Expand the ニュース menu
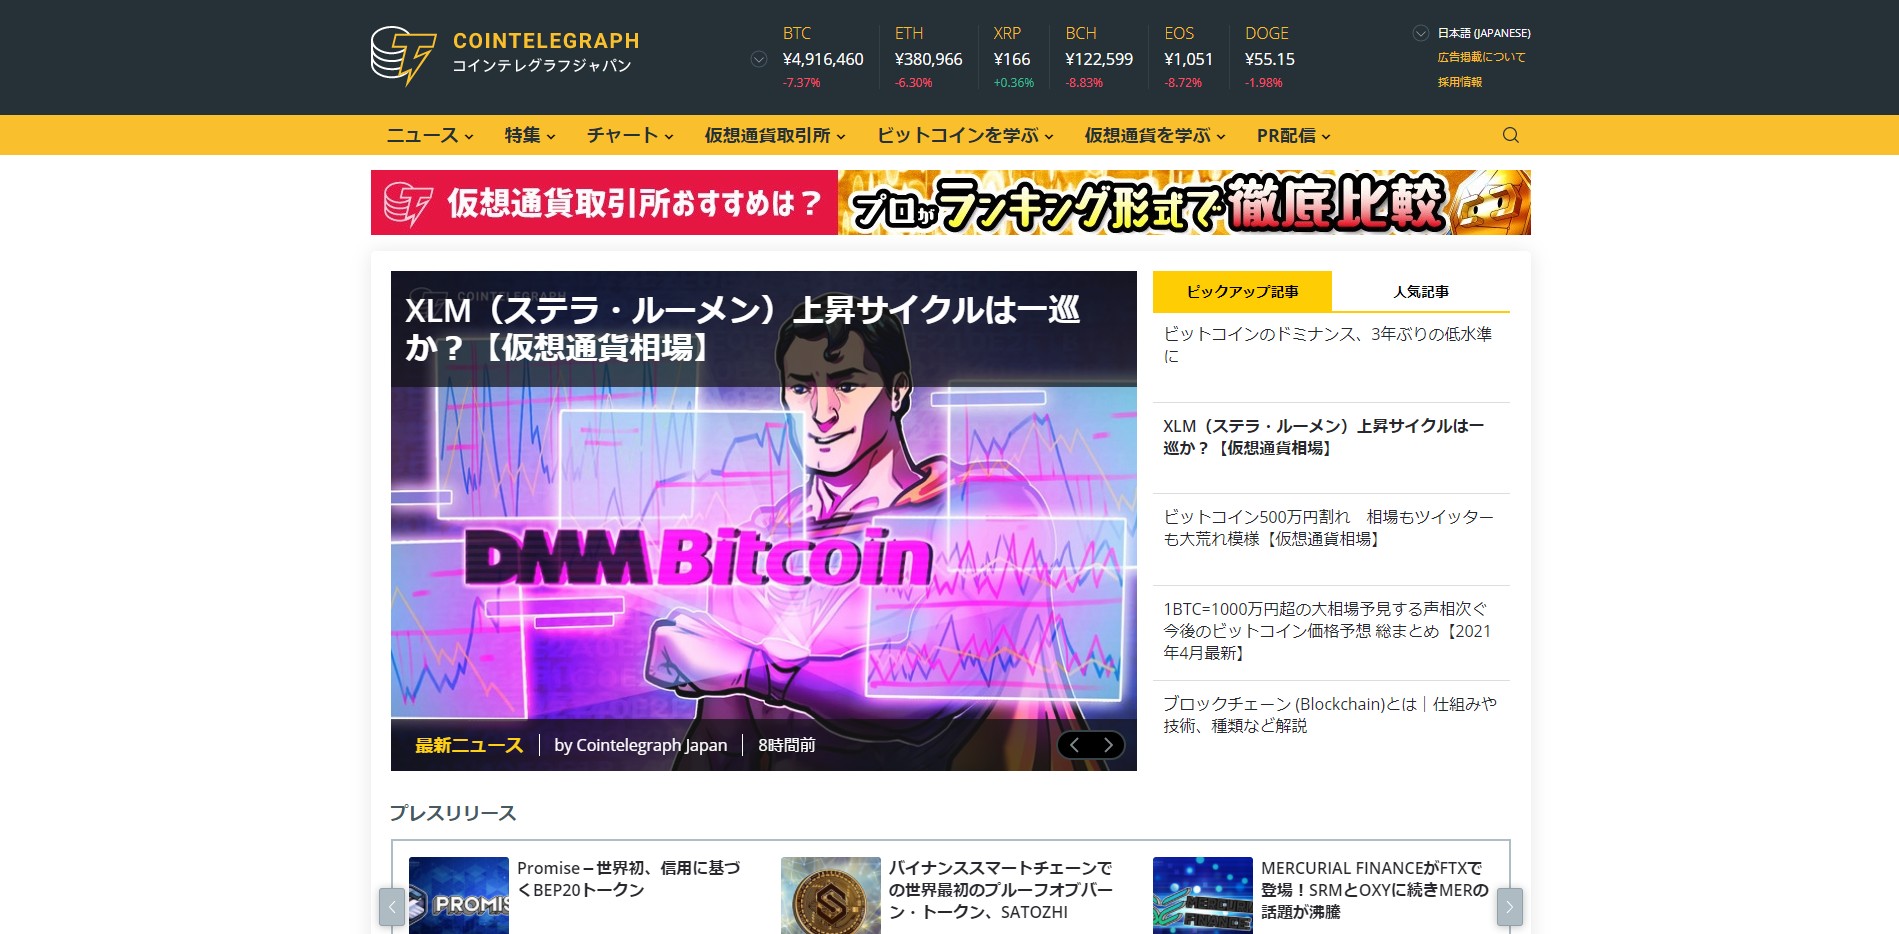This screenshot has height=934, width=1899. [x=430, y=135]
